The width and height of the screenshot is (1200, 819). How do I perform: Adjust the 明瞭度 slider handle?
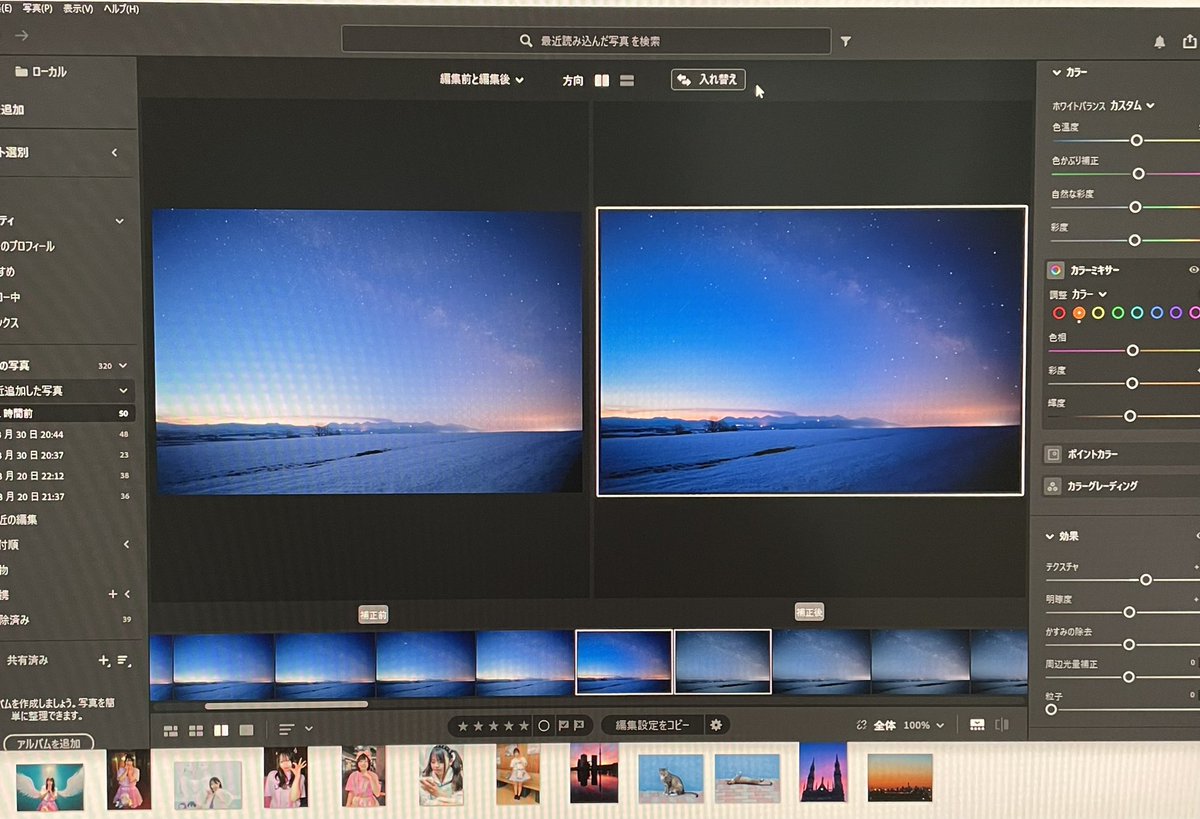(1129, 612)
